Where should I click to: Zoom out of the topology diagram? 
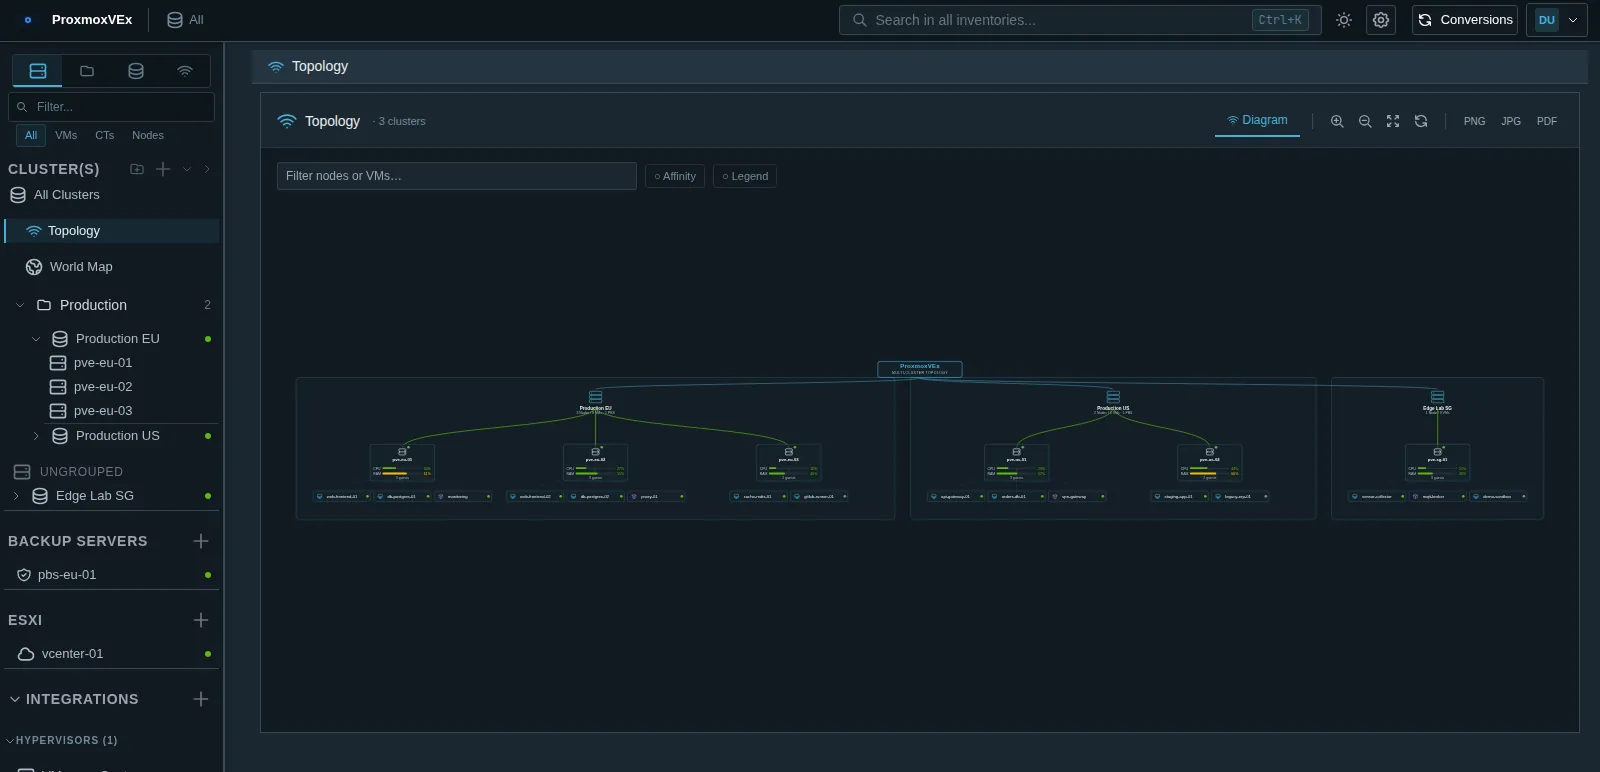point(1365,121)
